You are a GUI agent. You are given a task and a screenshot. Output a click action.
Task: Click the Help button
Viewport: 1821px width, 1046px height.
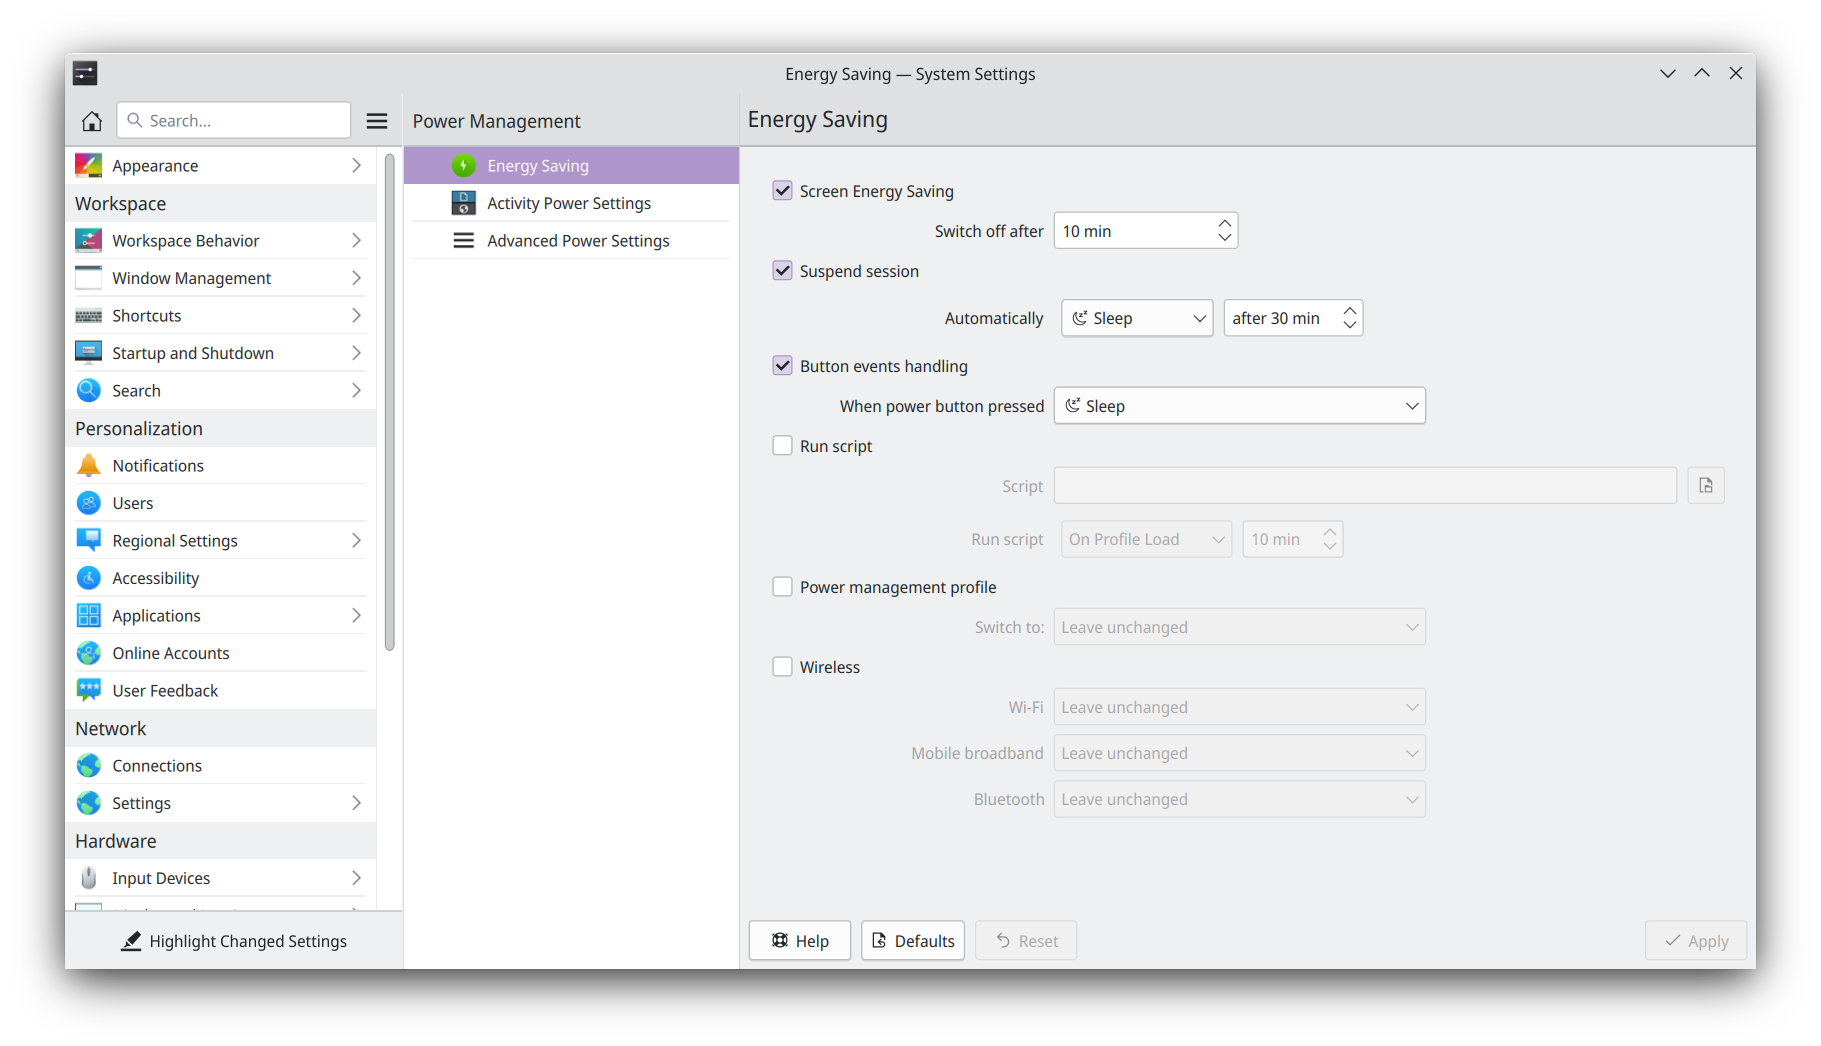click(800, 941)
